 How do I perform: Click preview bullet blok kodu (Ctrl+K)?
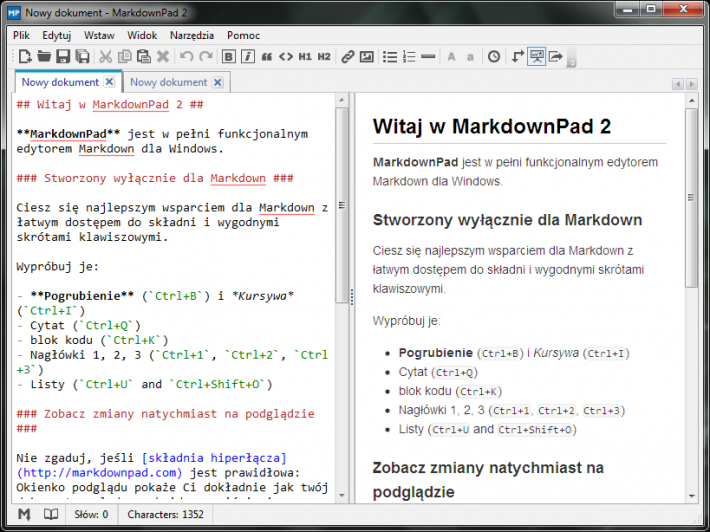(x=450, y=391)
